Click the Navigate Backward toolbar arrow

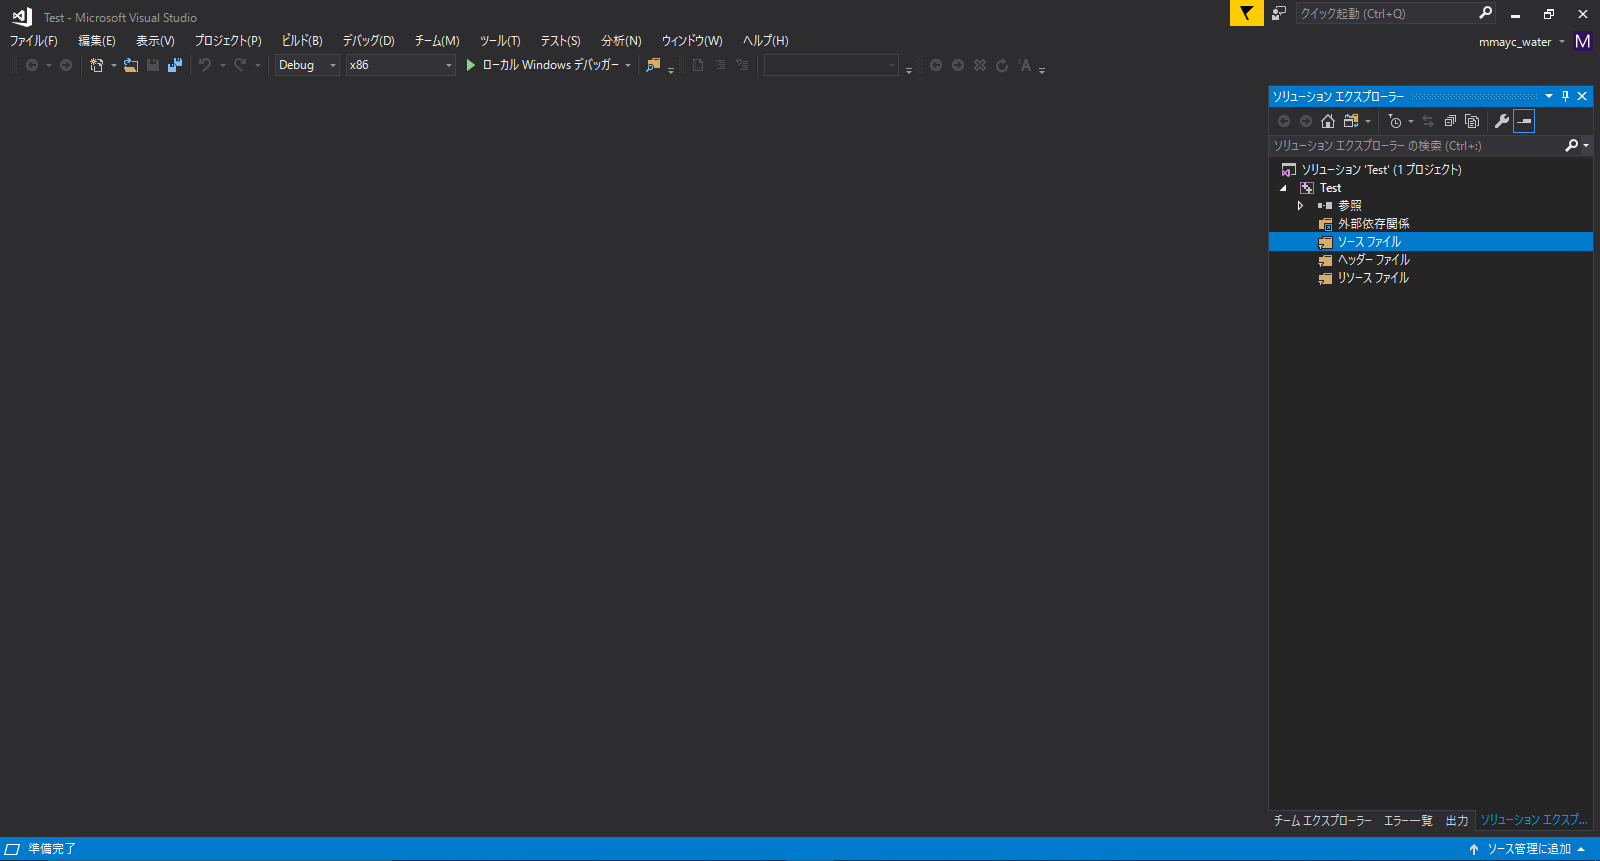(x=32, y=65)
